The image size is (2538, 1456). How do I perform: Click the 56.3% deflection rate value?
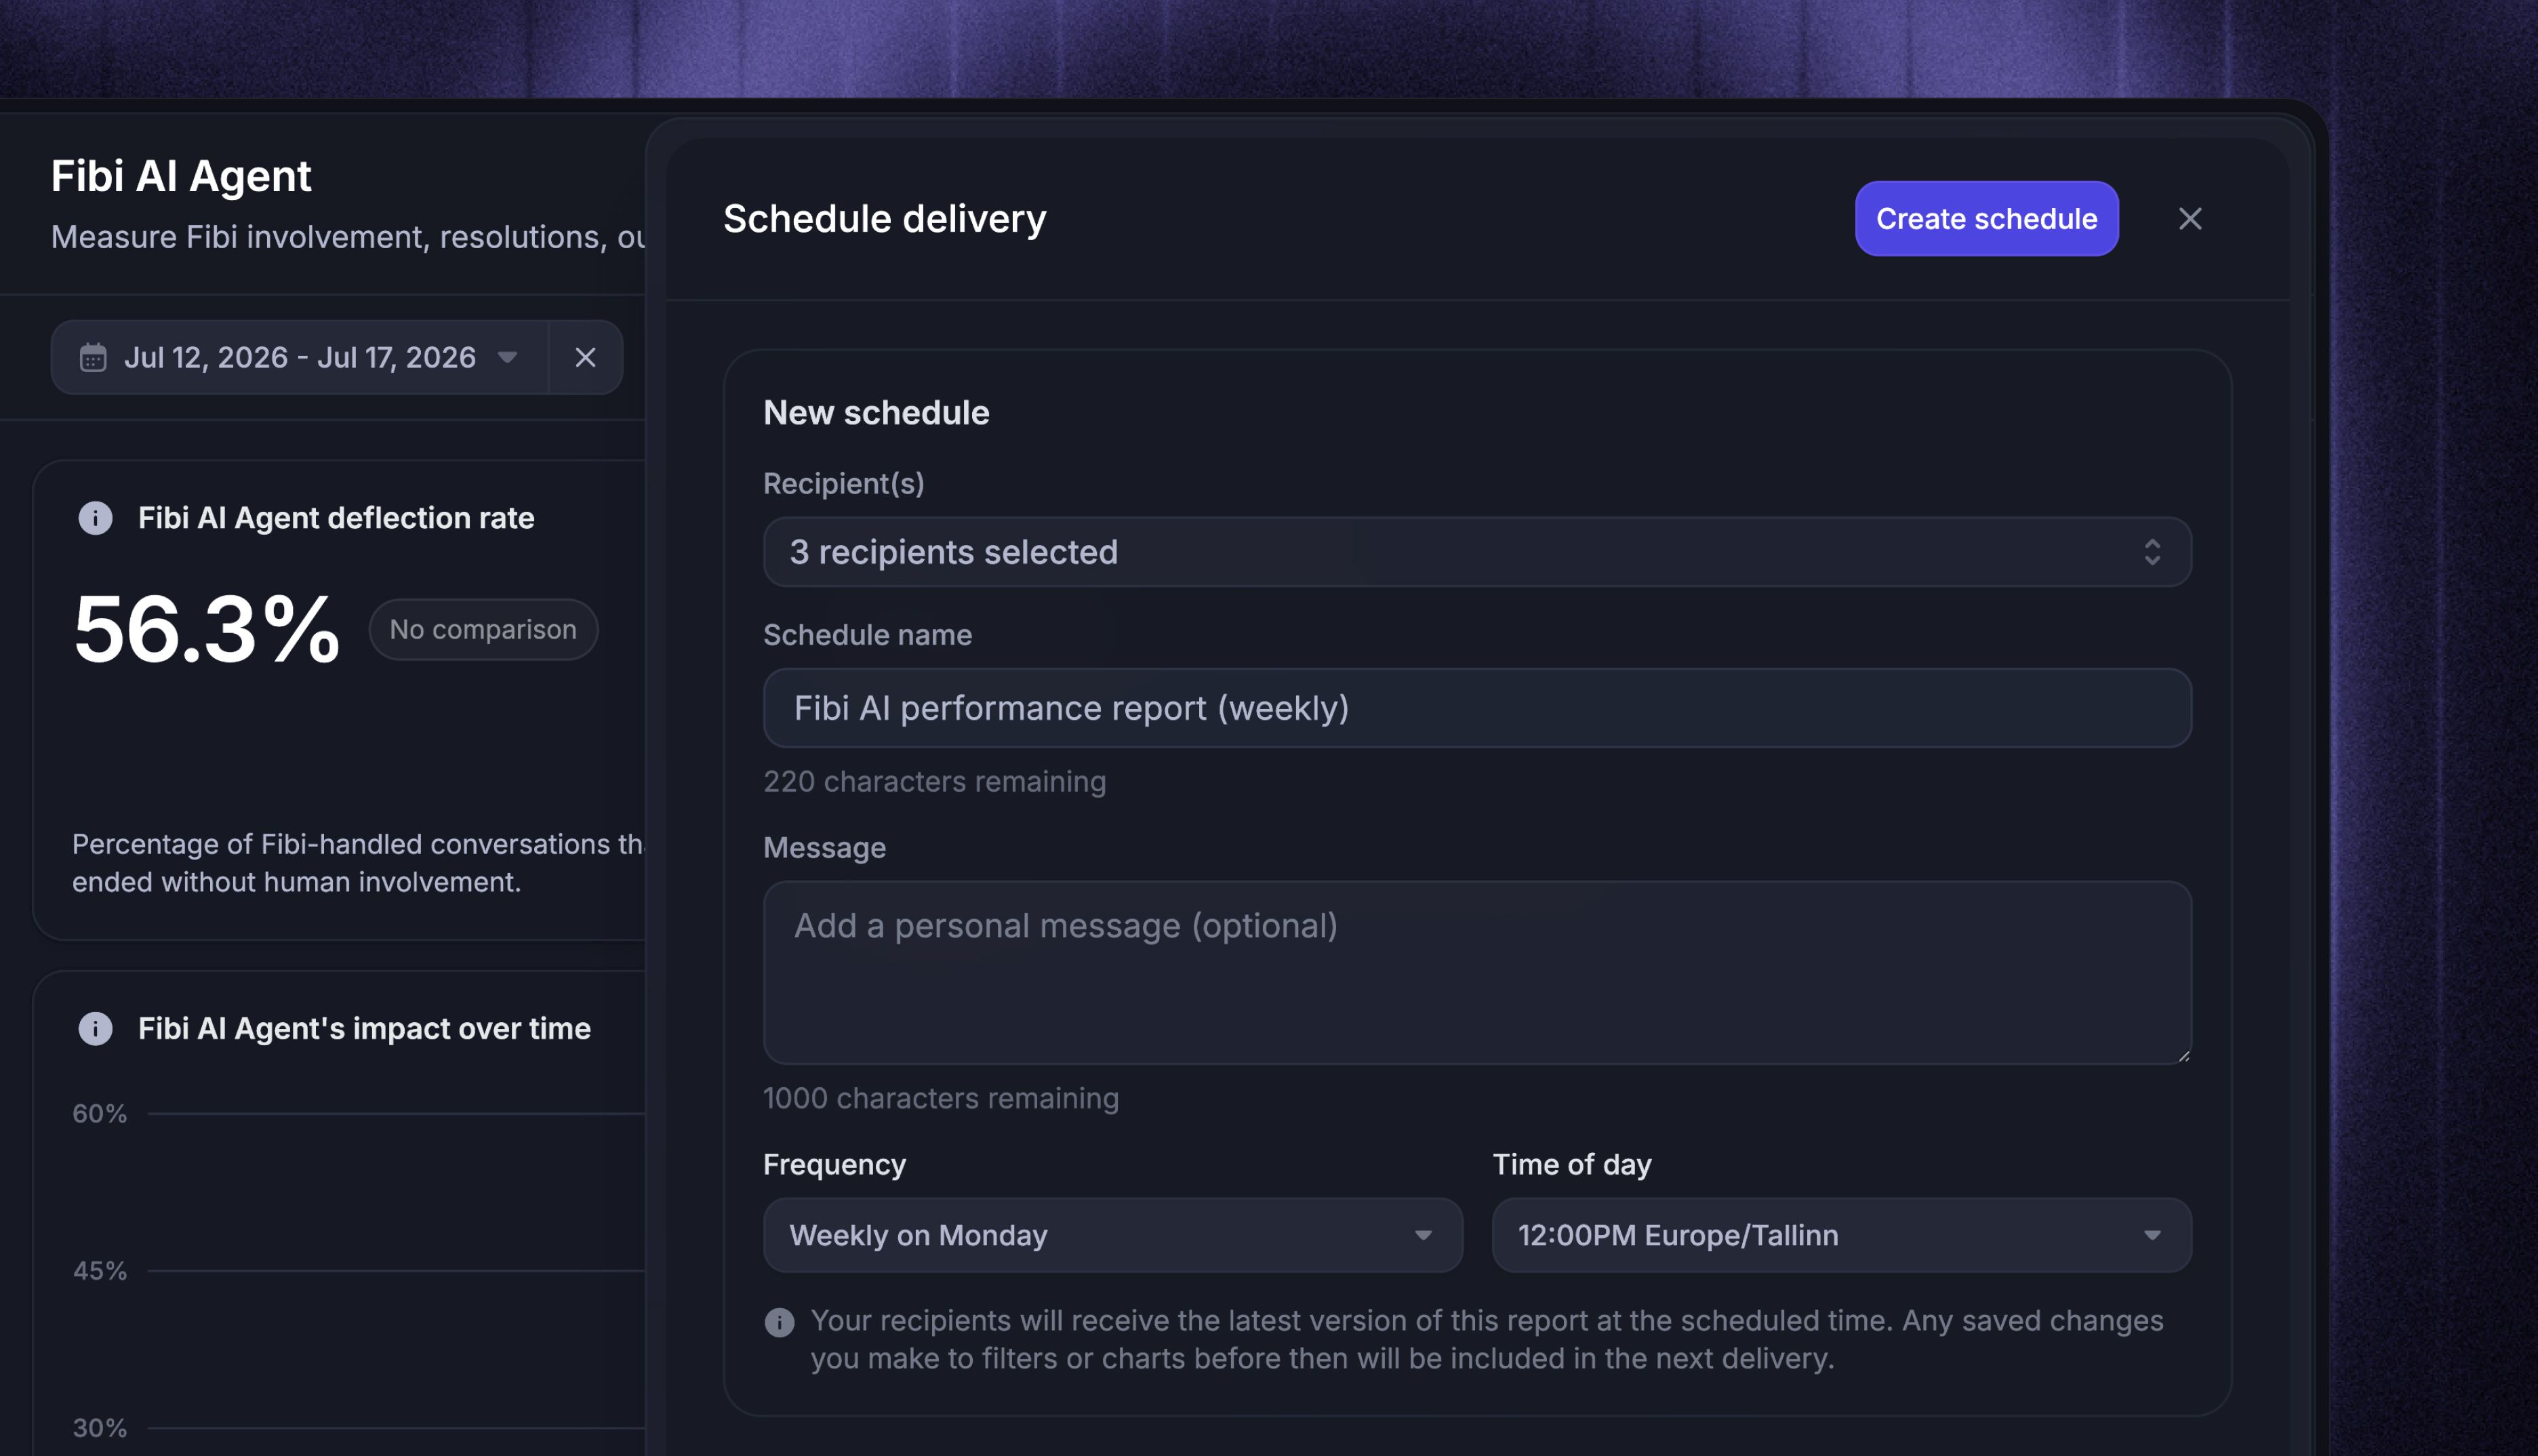[x=207, y=629]
